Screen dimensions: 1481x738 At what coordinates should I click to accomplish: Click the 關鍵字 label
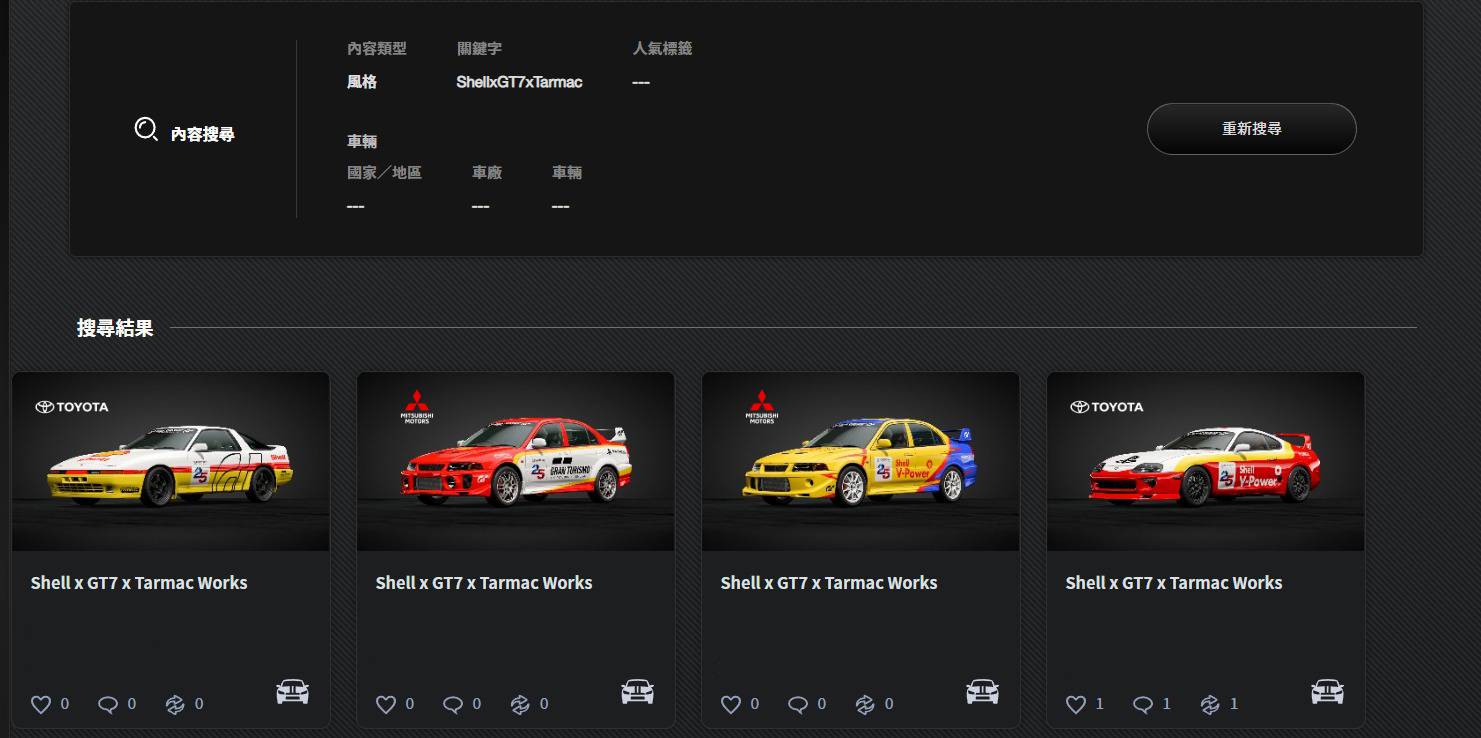point(479,48)
